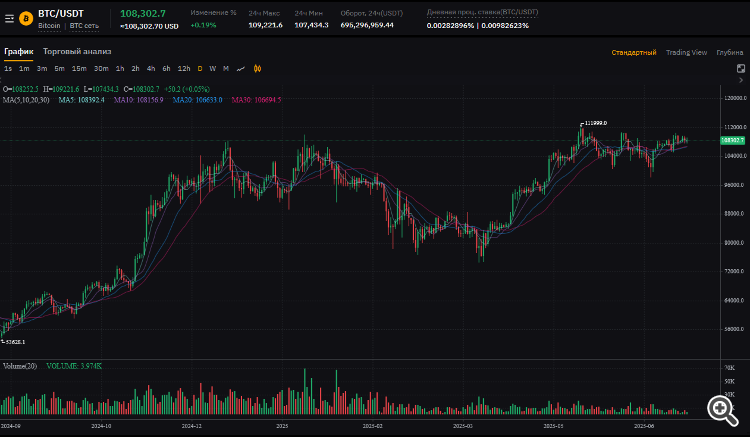
Task: Select the 4h timeframe
Action: (151, 69)
